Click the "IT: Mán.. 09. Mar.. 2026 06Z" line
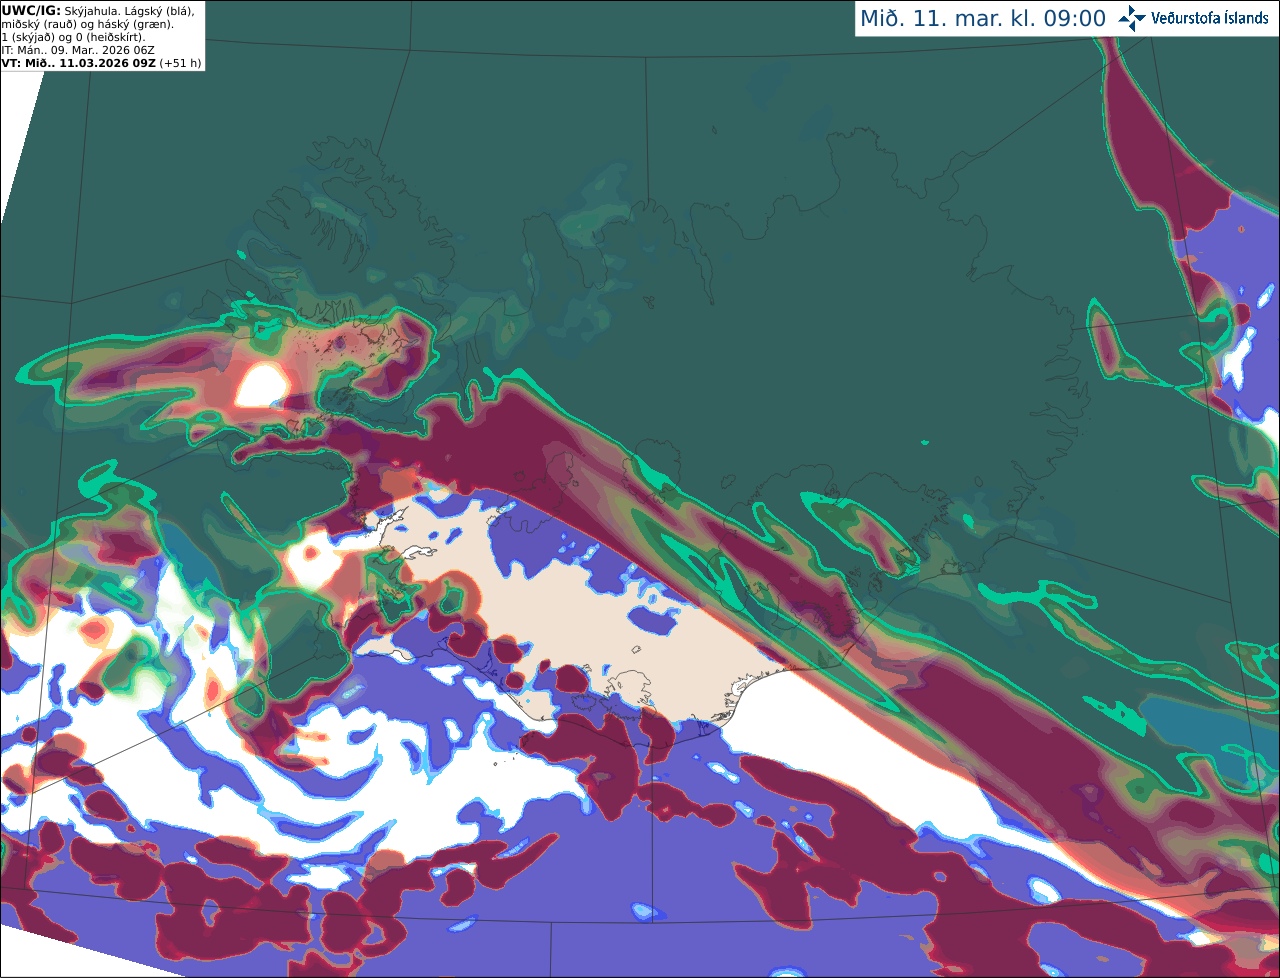Viewport: 1280px width, 978px height. 78,50
